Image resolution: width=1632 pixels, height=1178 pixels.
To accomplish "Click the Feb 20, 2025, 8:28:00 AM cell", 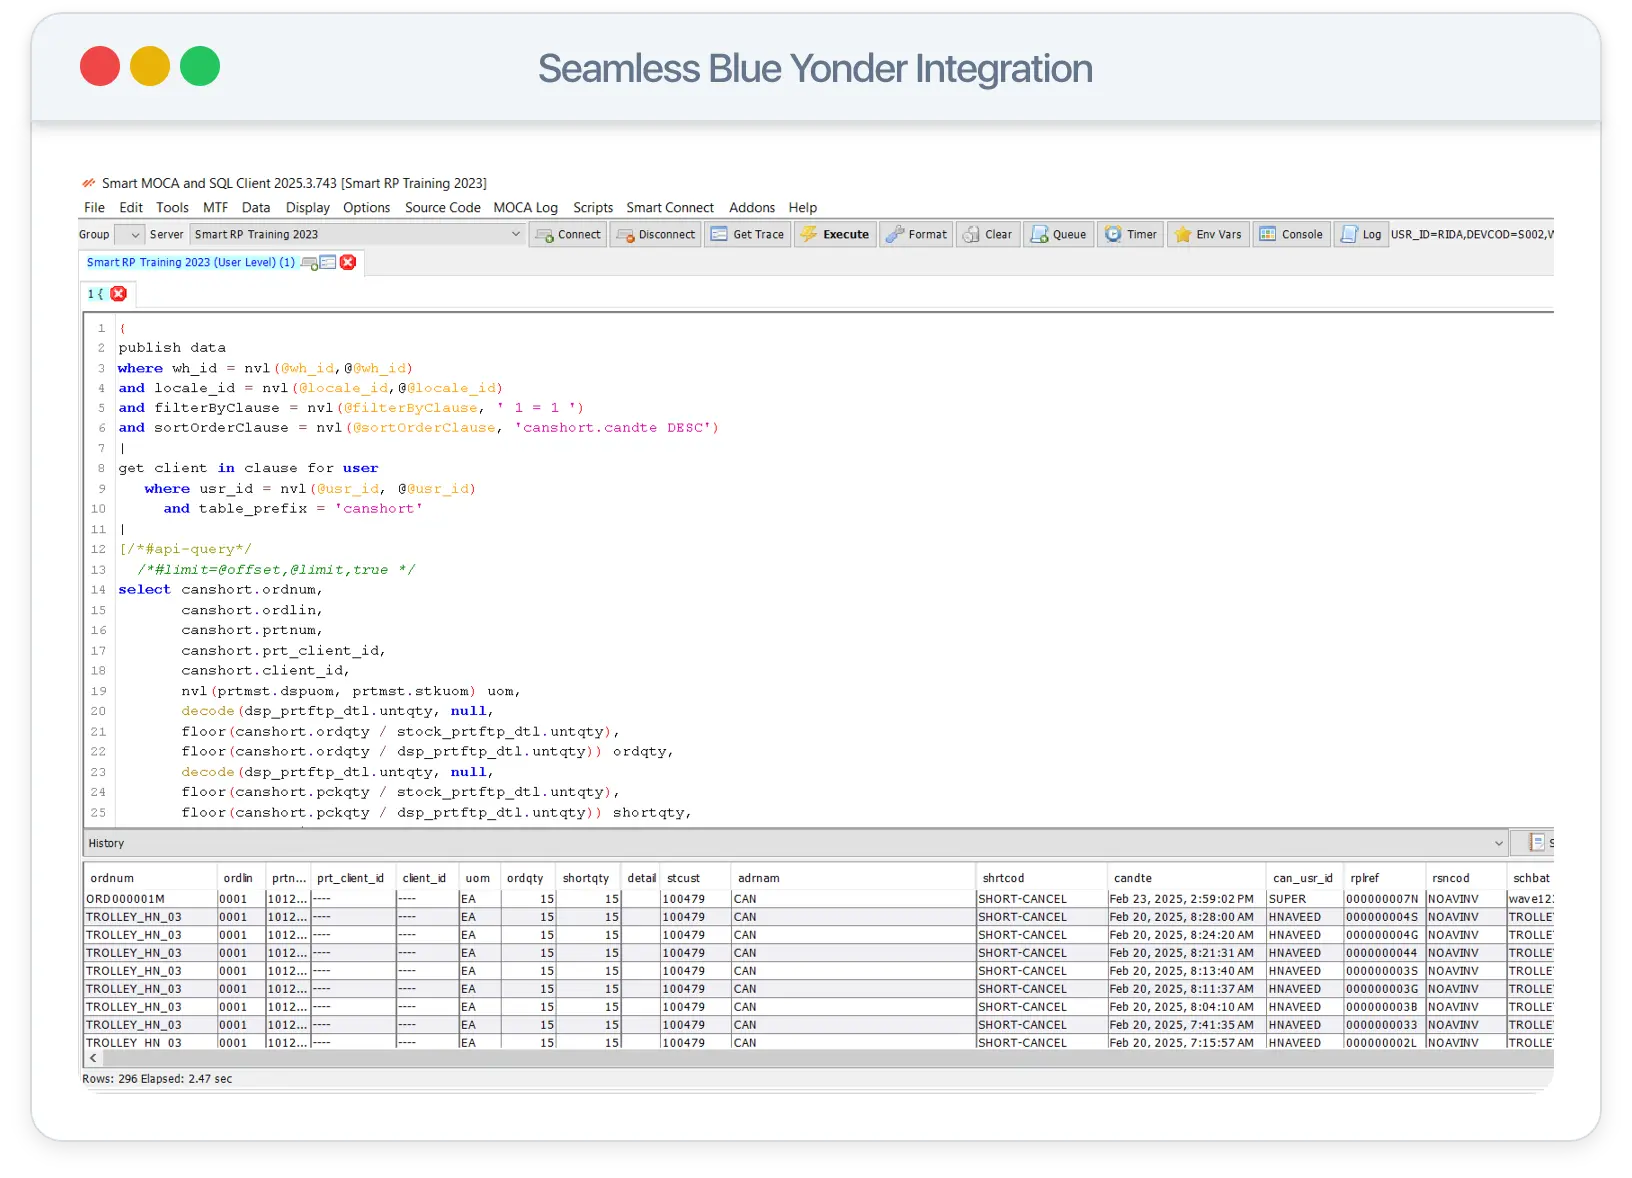I will point(1186,917).
